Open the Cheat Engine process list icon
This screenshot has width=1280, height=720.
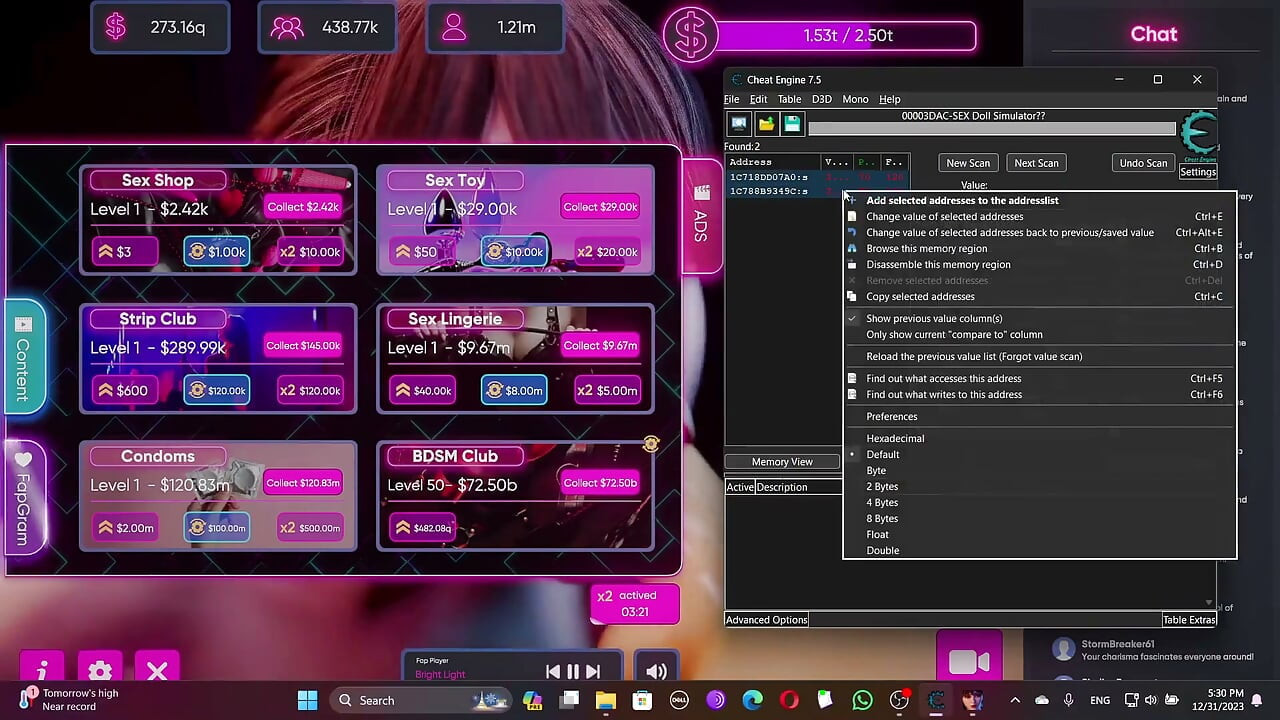[x=739, y=124]
